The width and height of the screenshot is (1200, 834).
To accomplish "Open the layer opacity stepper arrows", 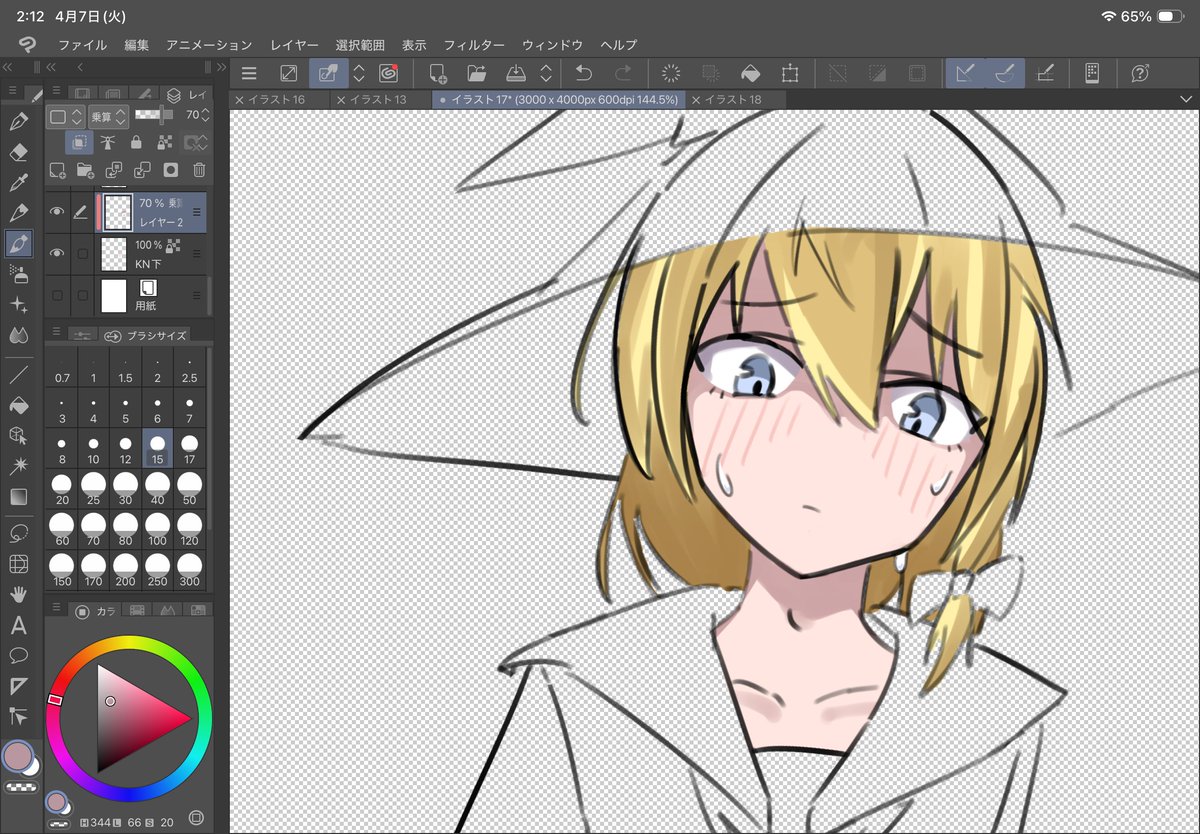I will point(205,116).
